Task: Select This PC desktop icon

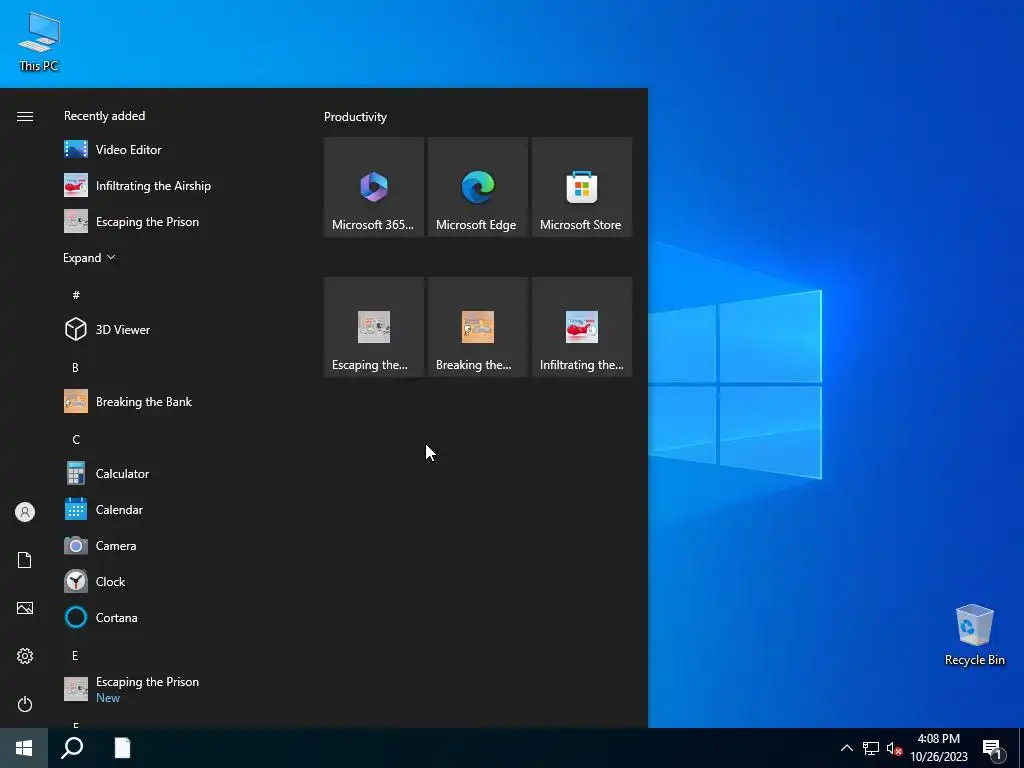Action: pyautogui.click(x=39, y=41)
